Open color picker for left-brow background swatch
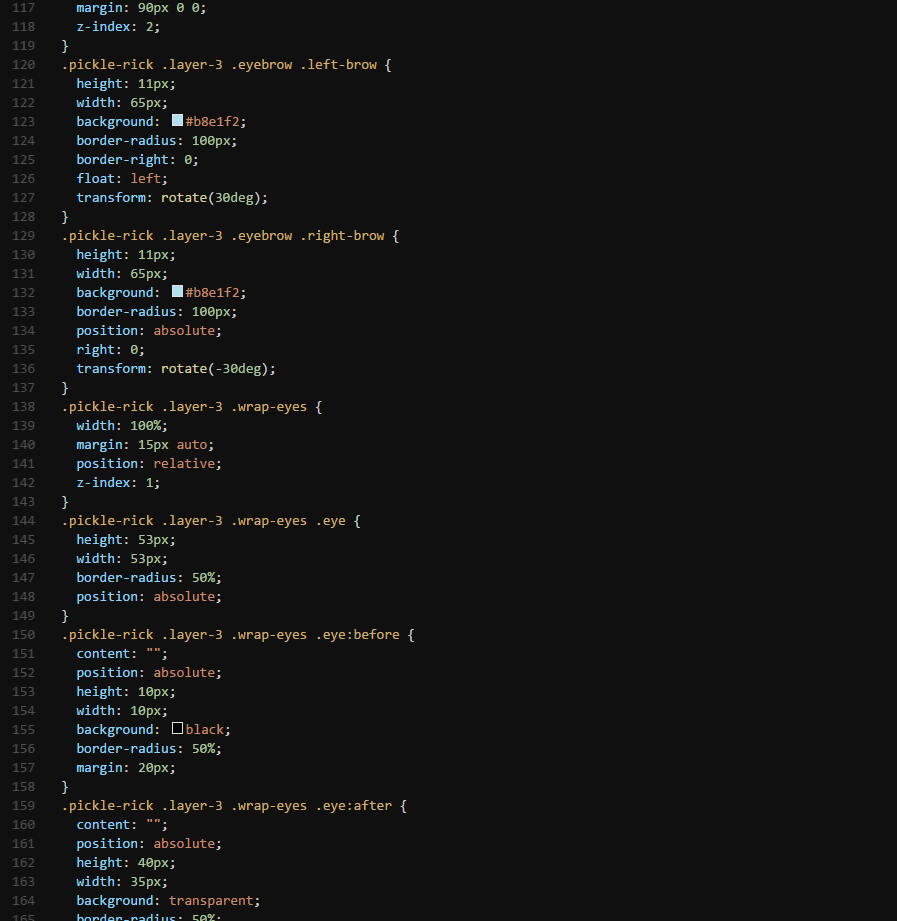This screenshot has width=897, height=921. (x=177, y=121)
